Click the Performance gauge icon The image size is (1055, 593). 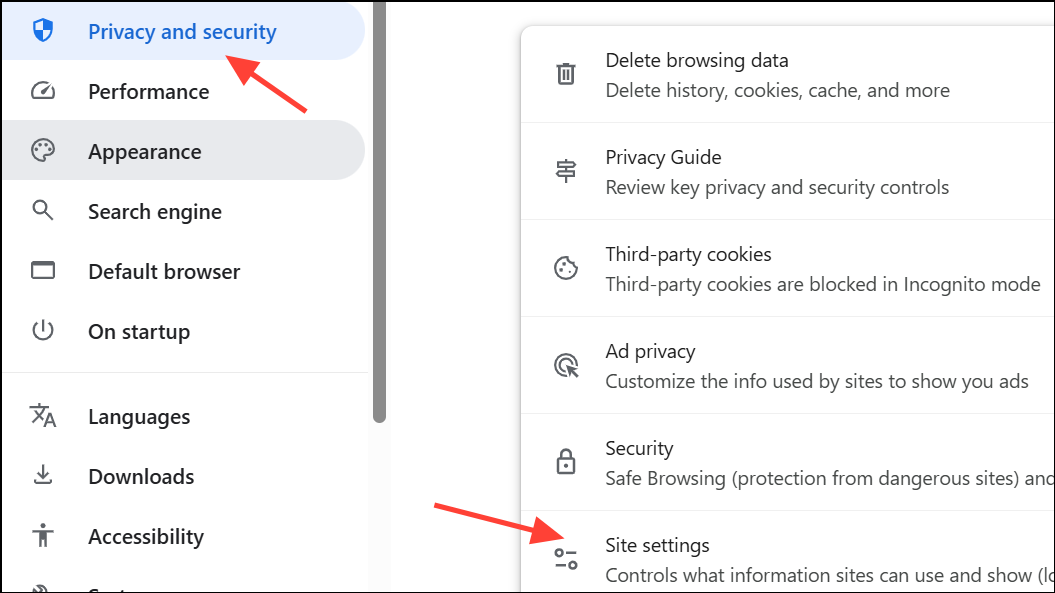point(43,91)
